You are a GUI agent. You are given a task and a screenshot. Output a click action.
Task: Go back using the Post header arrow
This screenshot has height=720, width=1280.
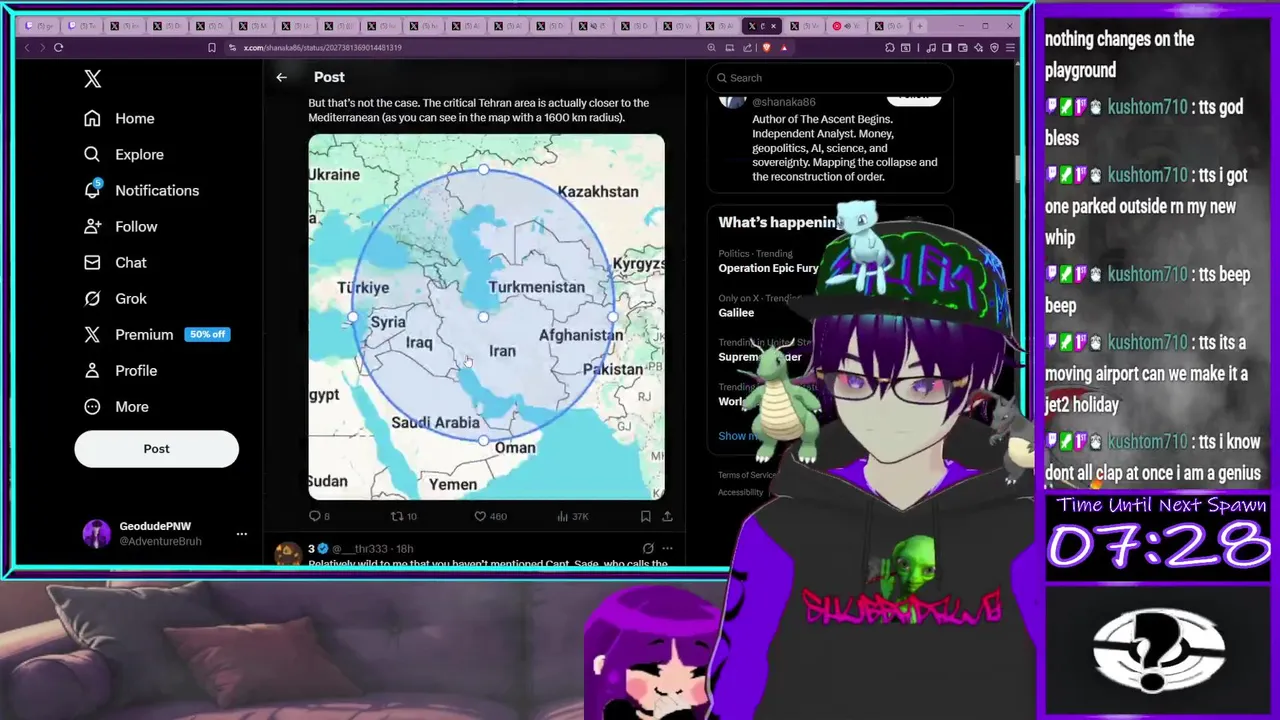point(281,77)
